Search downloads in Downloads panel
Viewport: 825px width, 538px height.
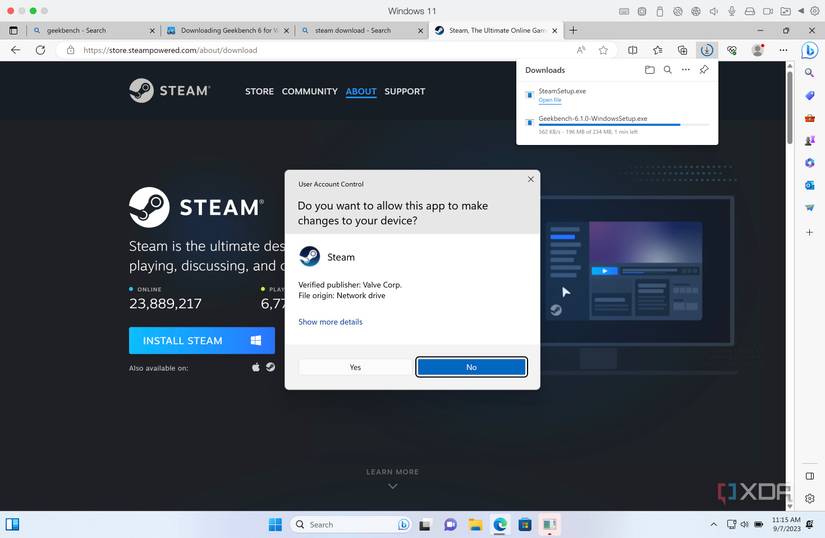(x=668, y=69)
